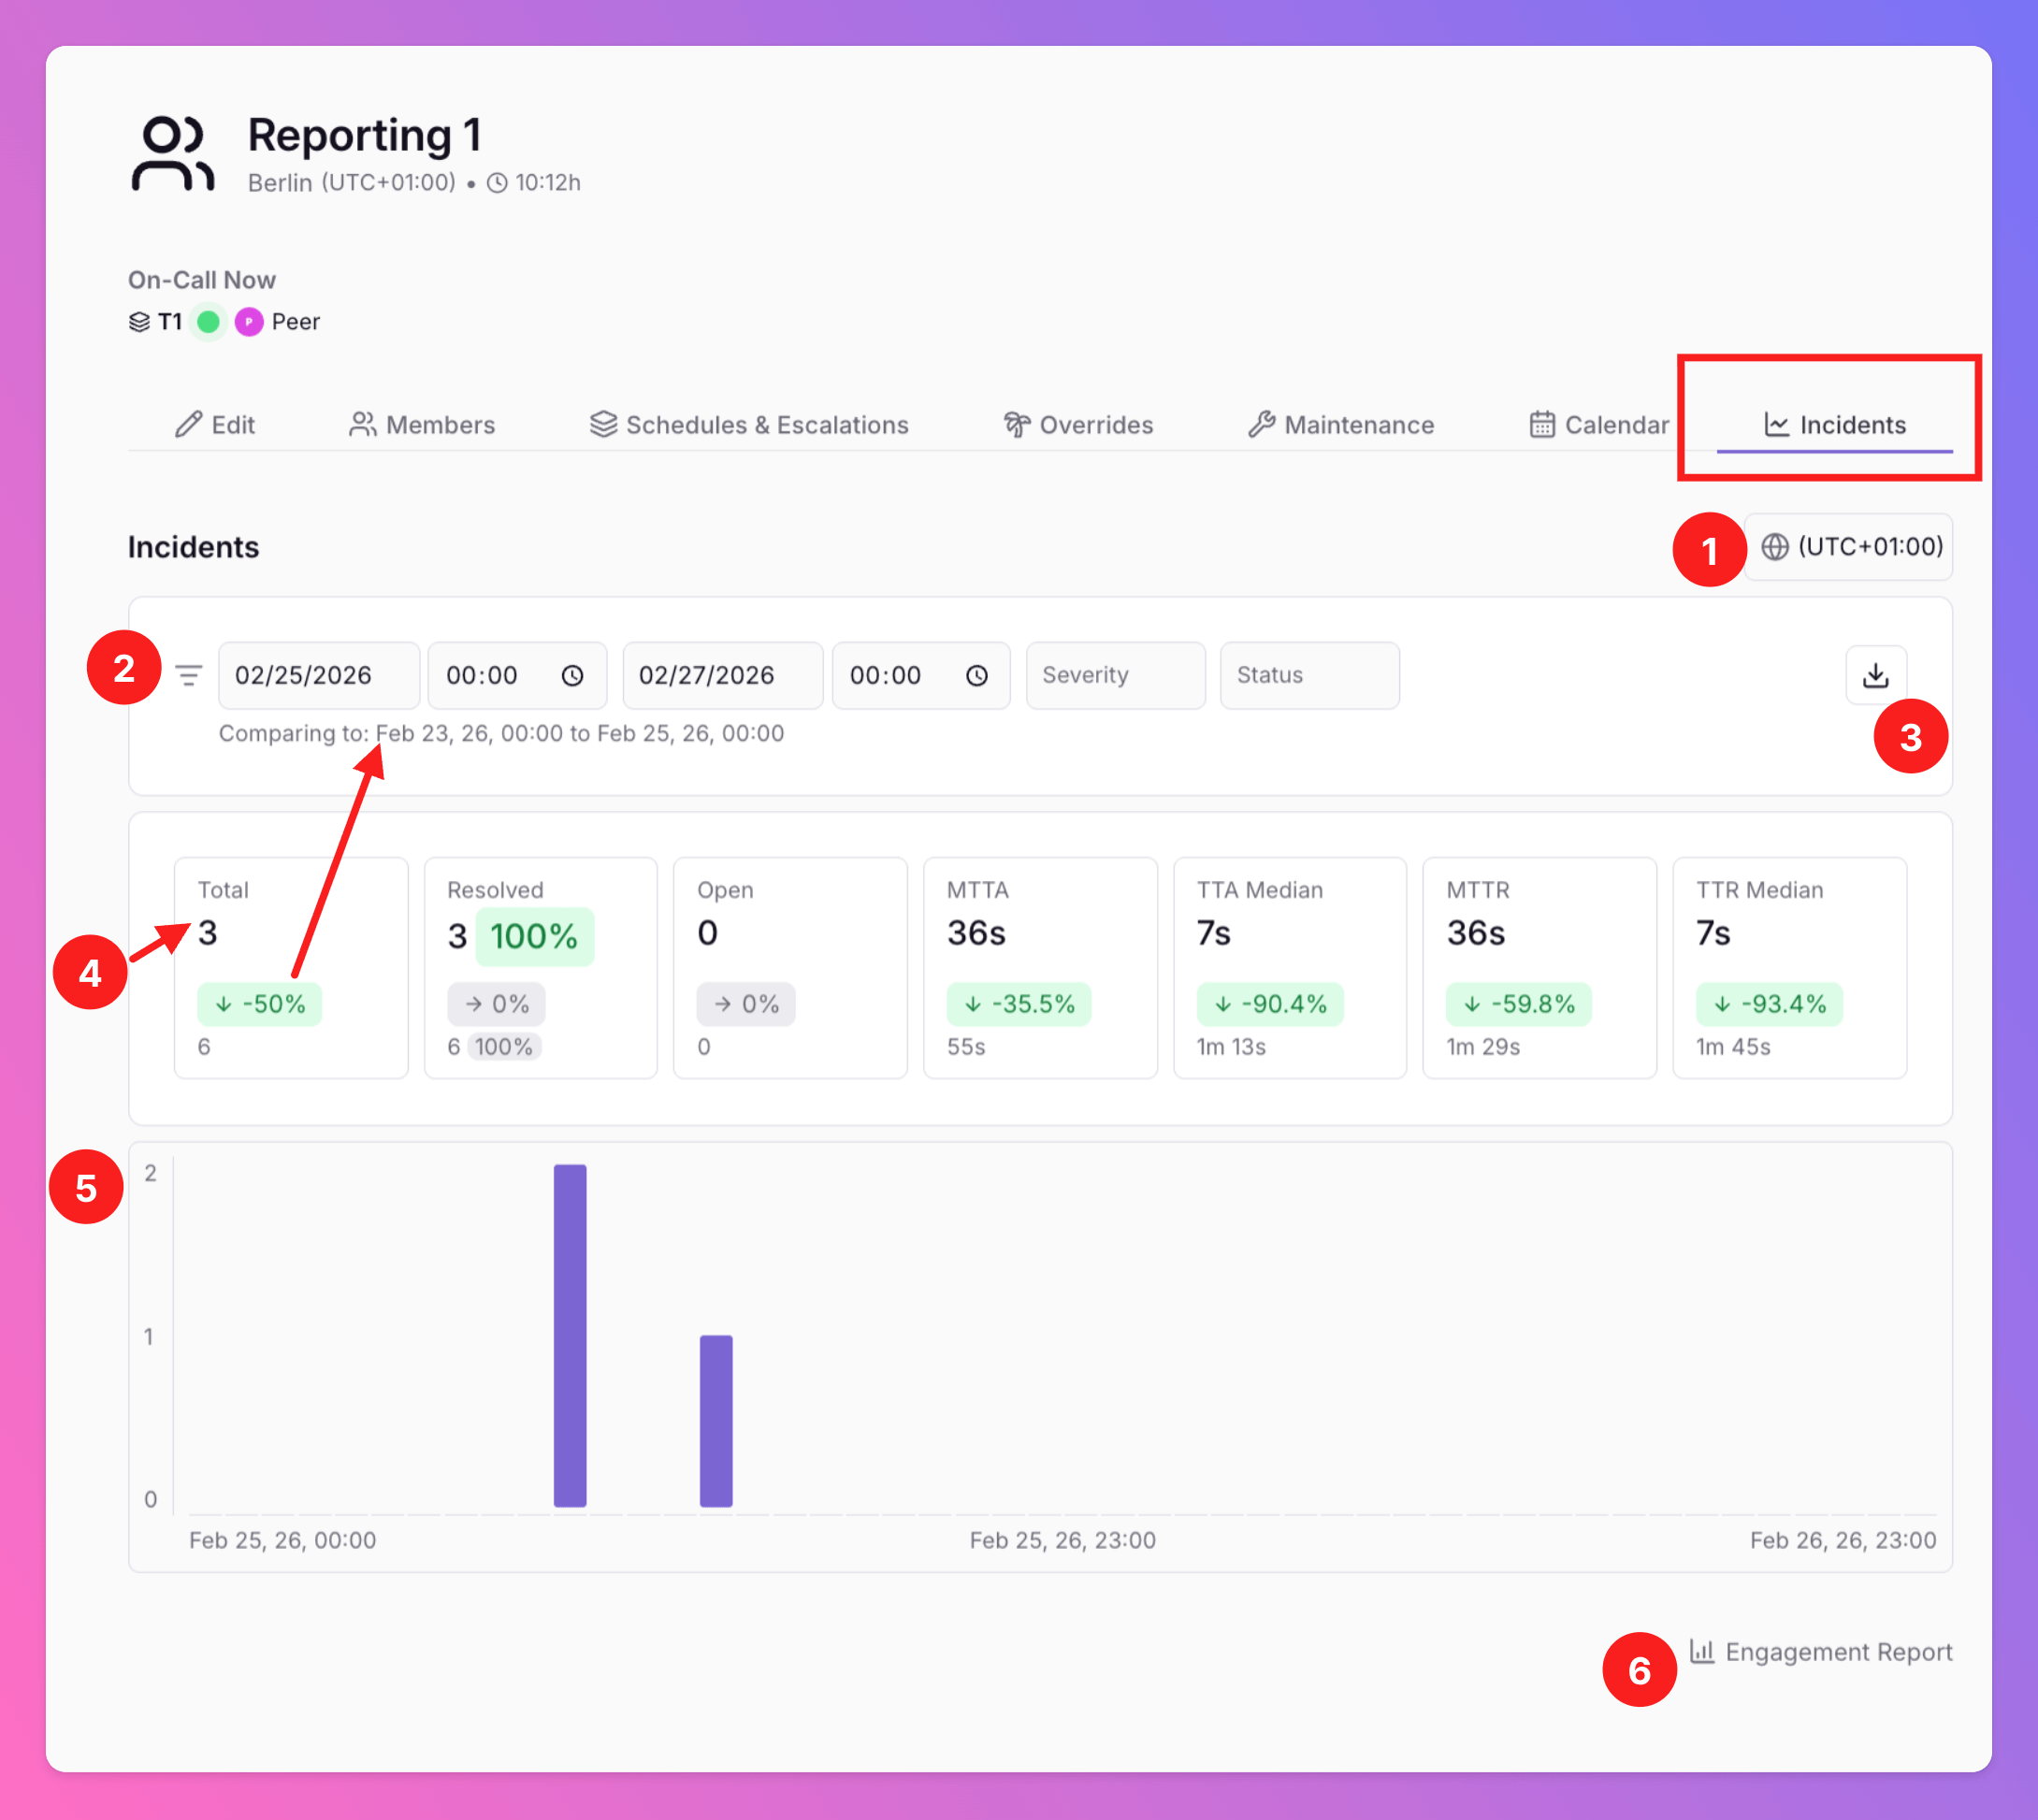Click the tallest bar in chart
Screen dimensions: 2038x1820
[570, 1335]
